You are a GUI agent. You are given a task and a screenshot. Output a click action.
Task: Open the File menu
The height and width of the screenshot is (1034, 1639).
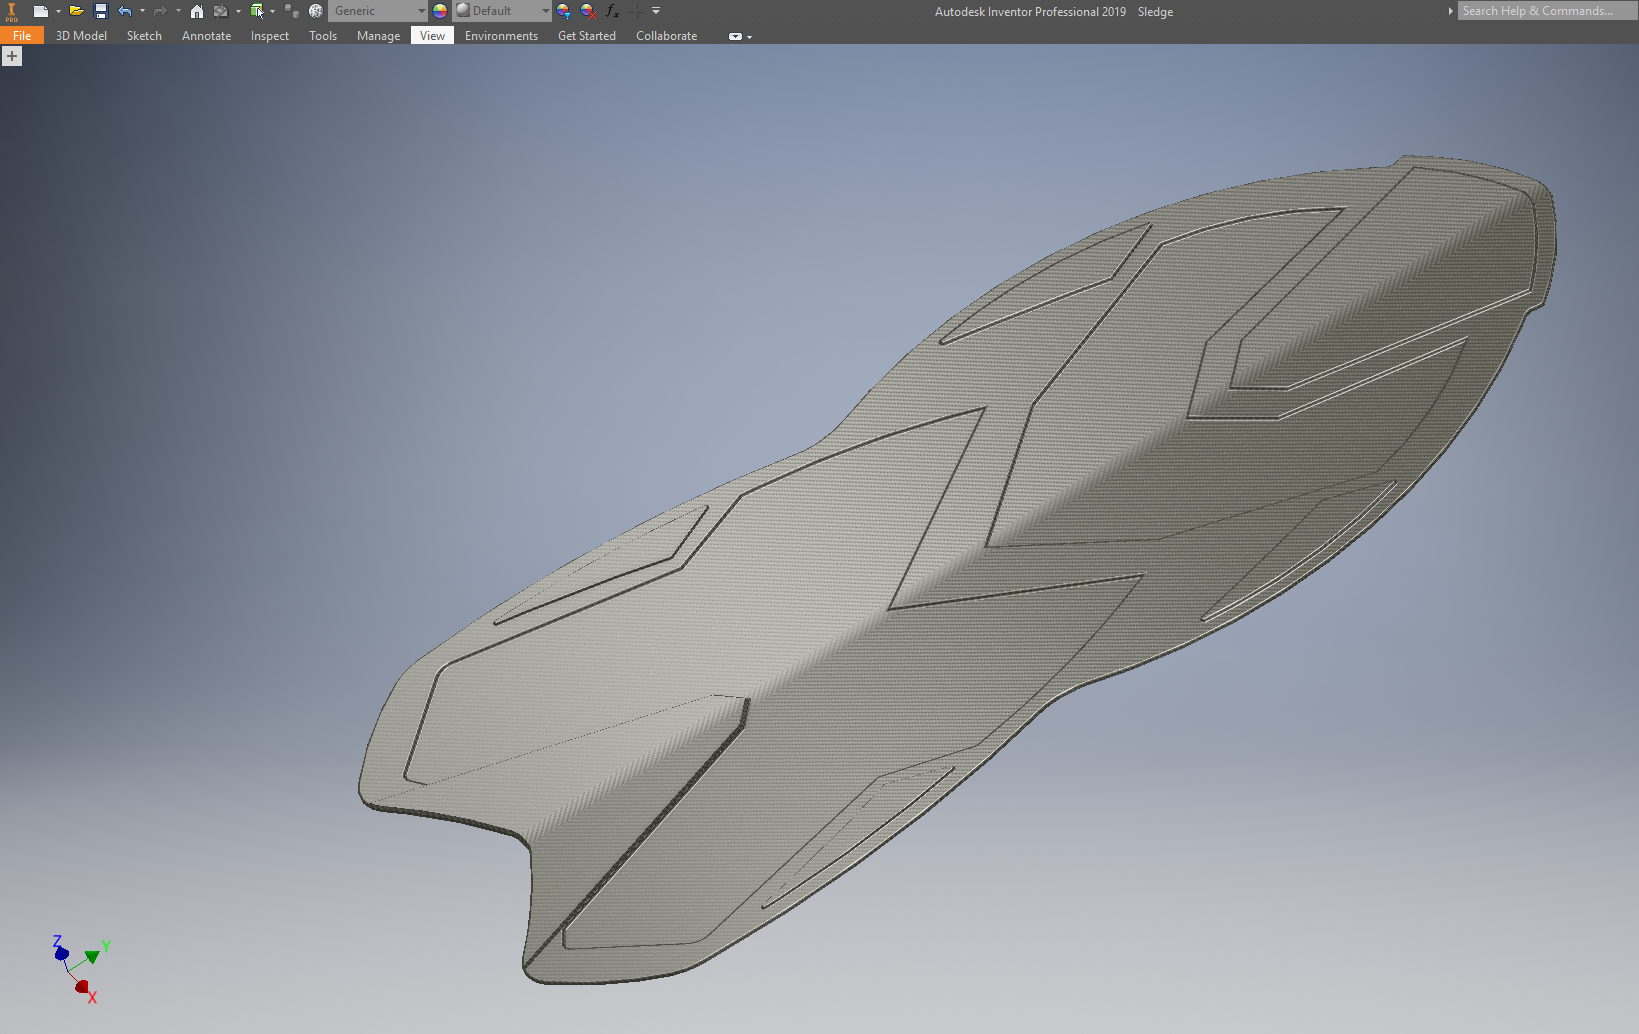pyautogui.click(x=22, y=36)
